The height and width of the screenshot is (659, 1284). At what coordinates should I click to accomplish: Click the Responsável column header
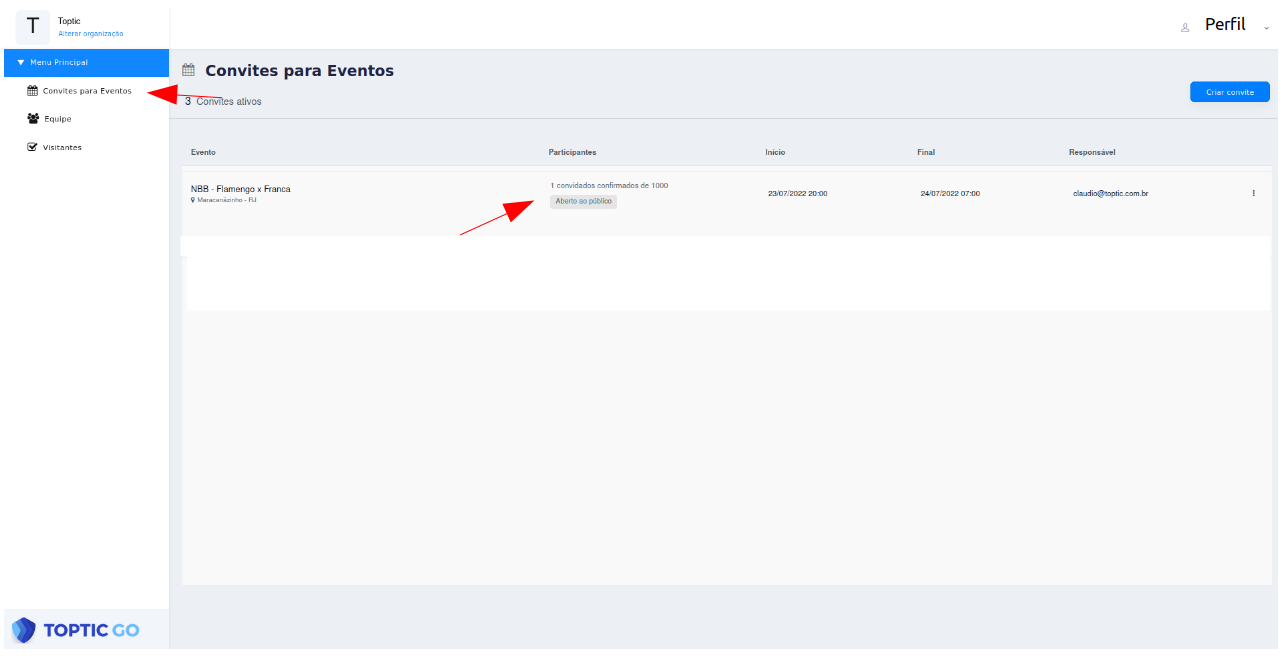(1091, 152)
